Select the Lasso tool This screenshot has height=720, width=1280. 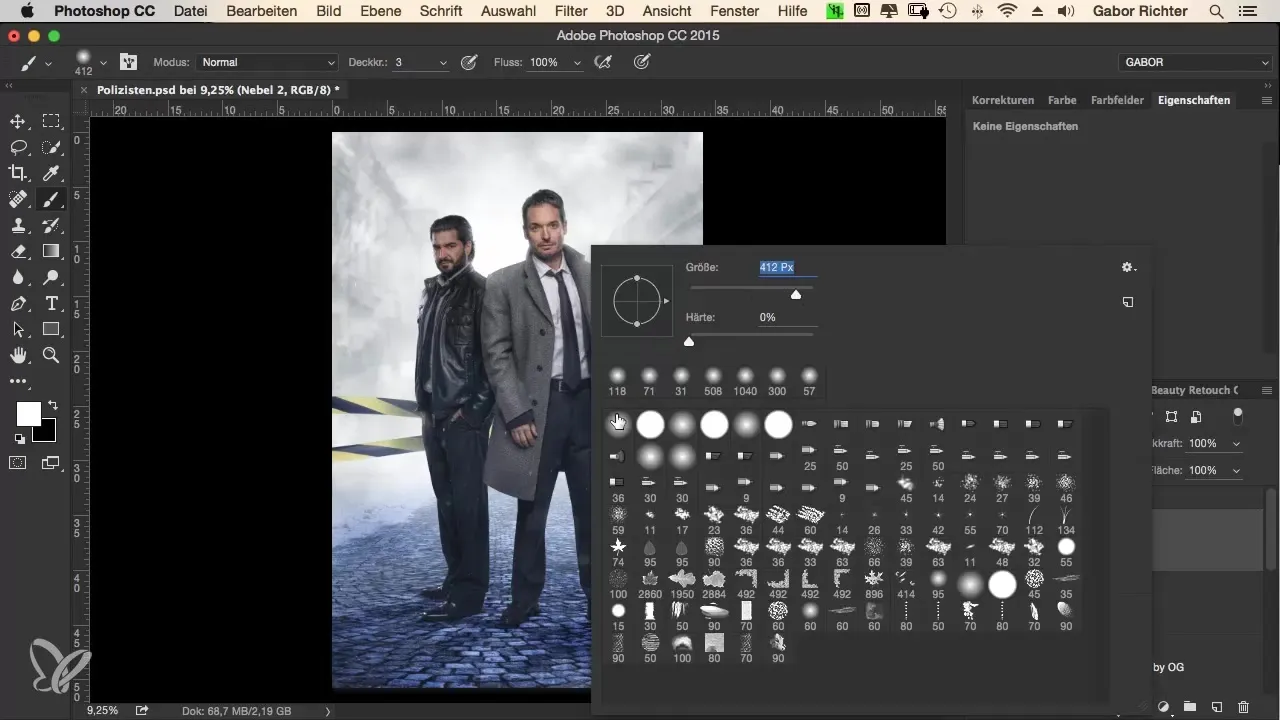[x=18, y=148]
